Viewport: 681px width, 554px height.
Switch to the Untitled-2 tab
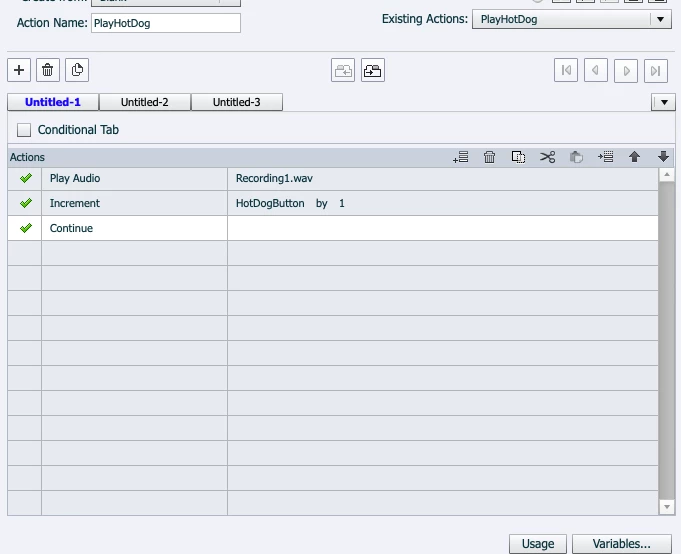145,102
